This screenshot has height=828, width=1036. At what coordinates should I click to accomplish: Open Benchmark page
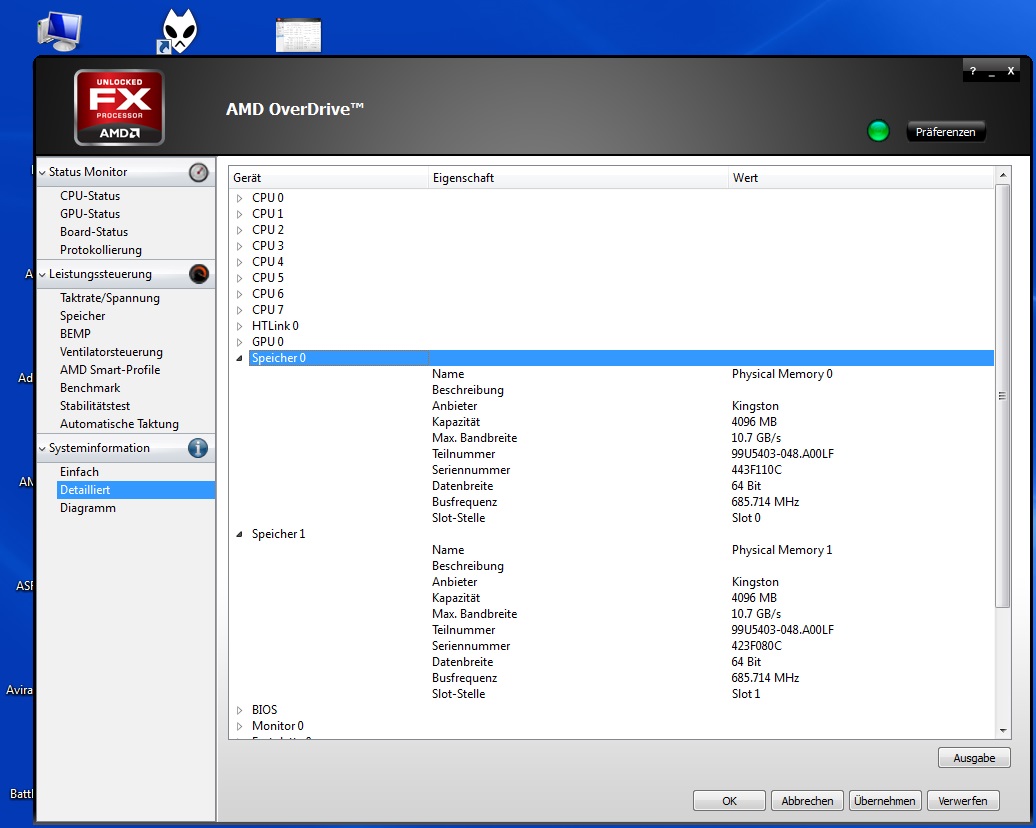click(x=90, y=388)
